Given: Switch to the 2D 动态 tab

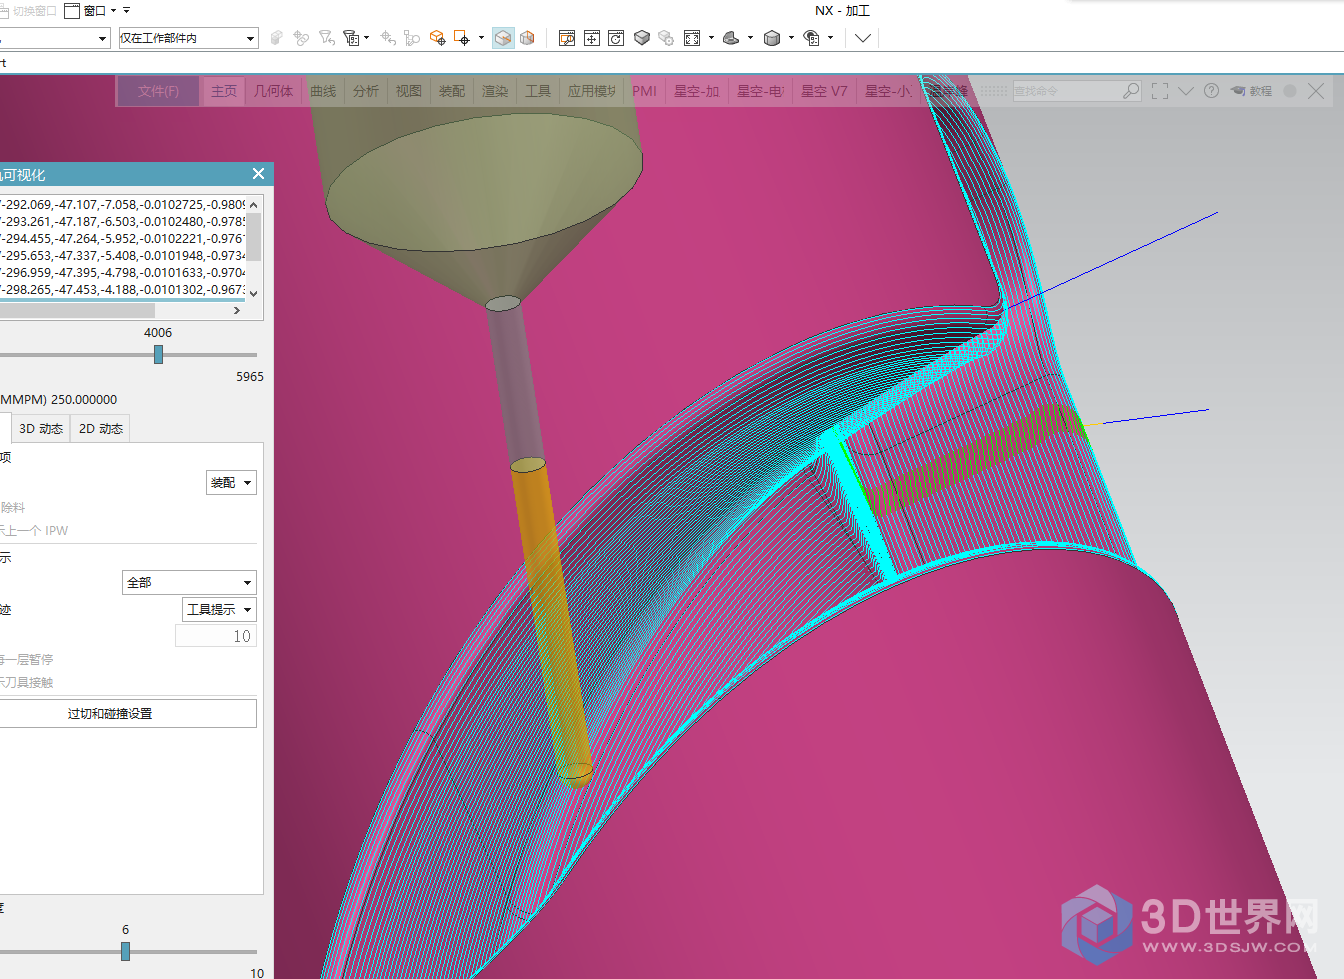Looking at the screenshot, I should coord(101,429).
